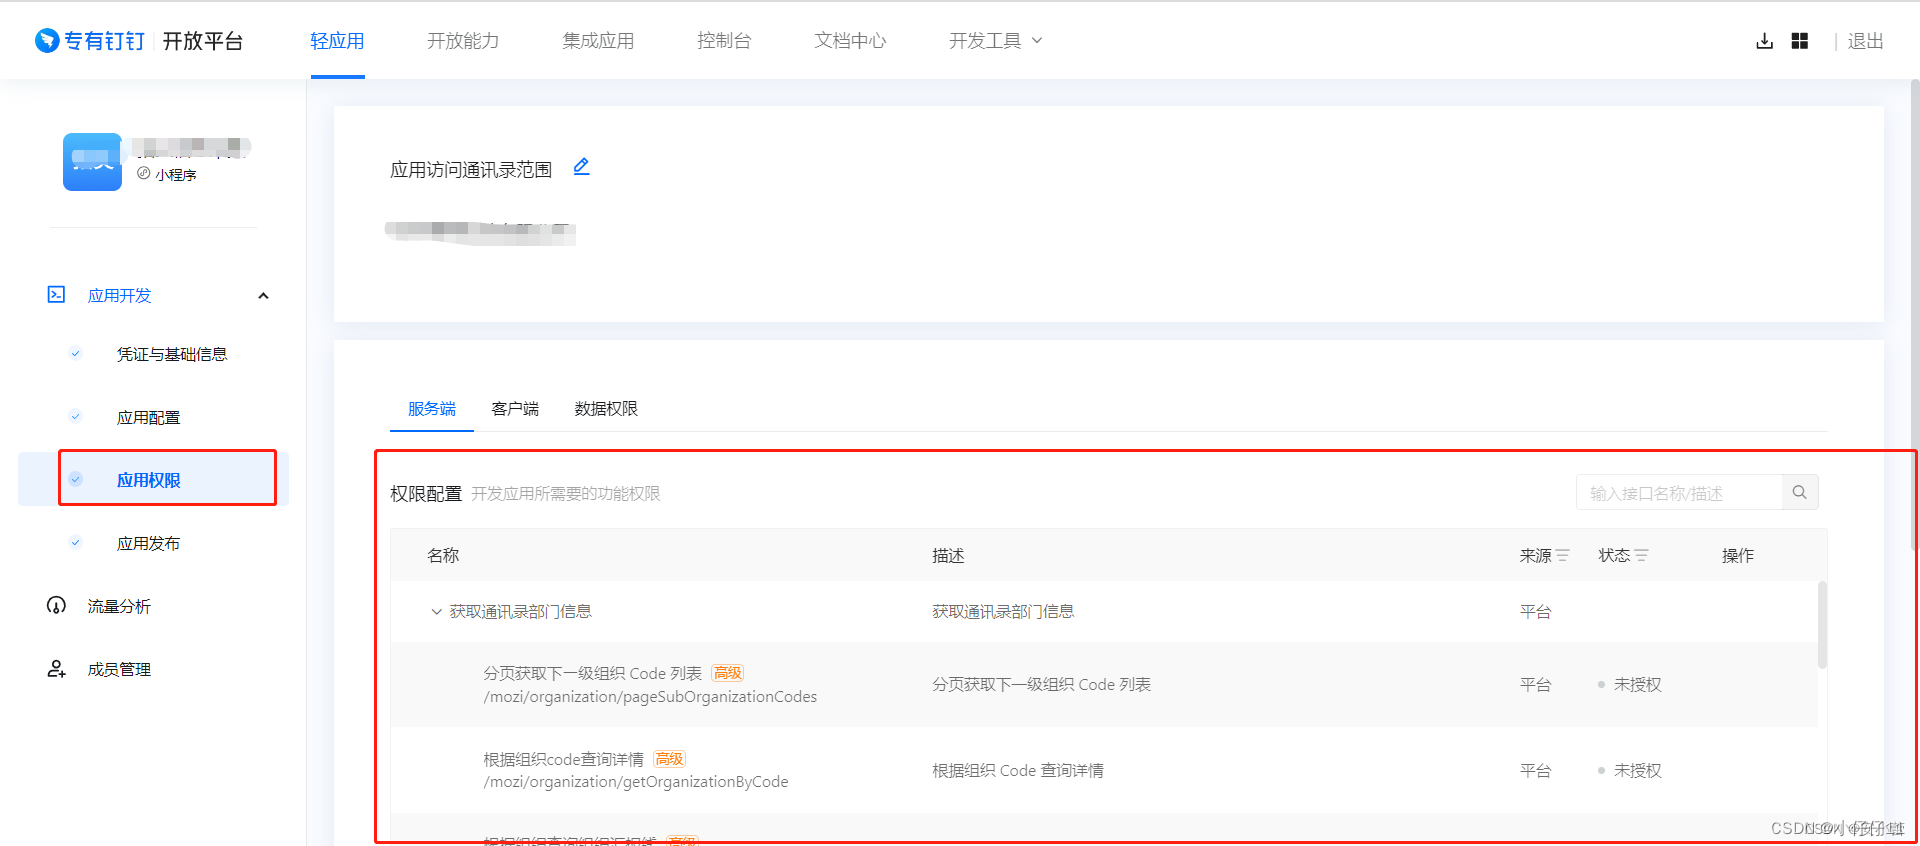Open 凭证与基础信息 in sidebar
1920x846 pixels.
click(x=172, y=354)
